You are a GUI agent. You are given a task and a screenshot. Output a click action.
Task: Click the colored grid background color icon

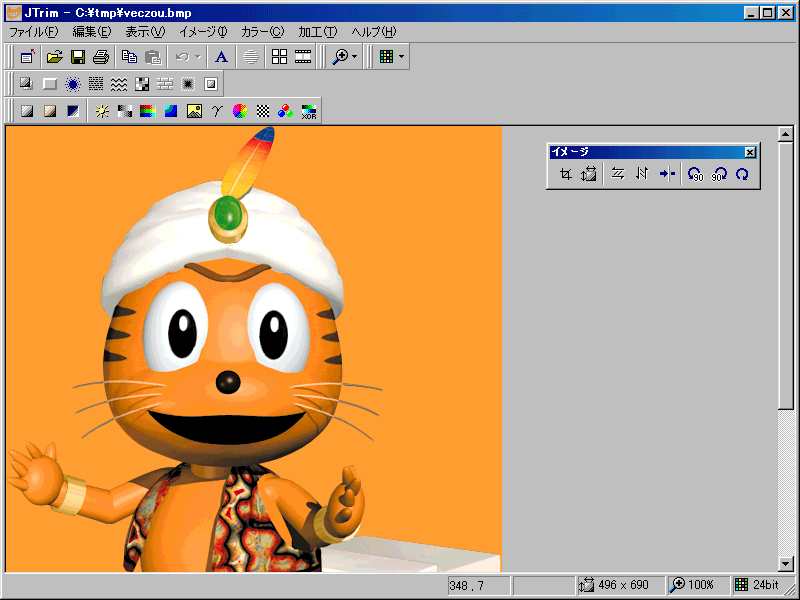(387, 57)
